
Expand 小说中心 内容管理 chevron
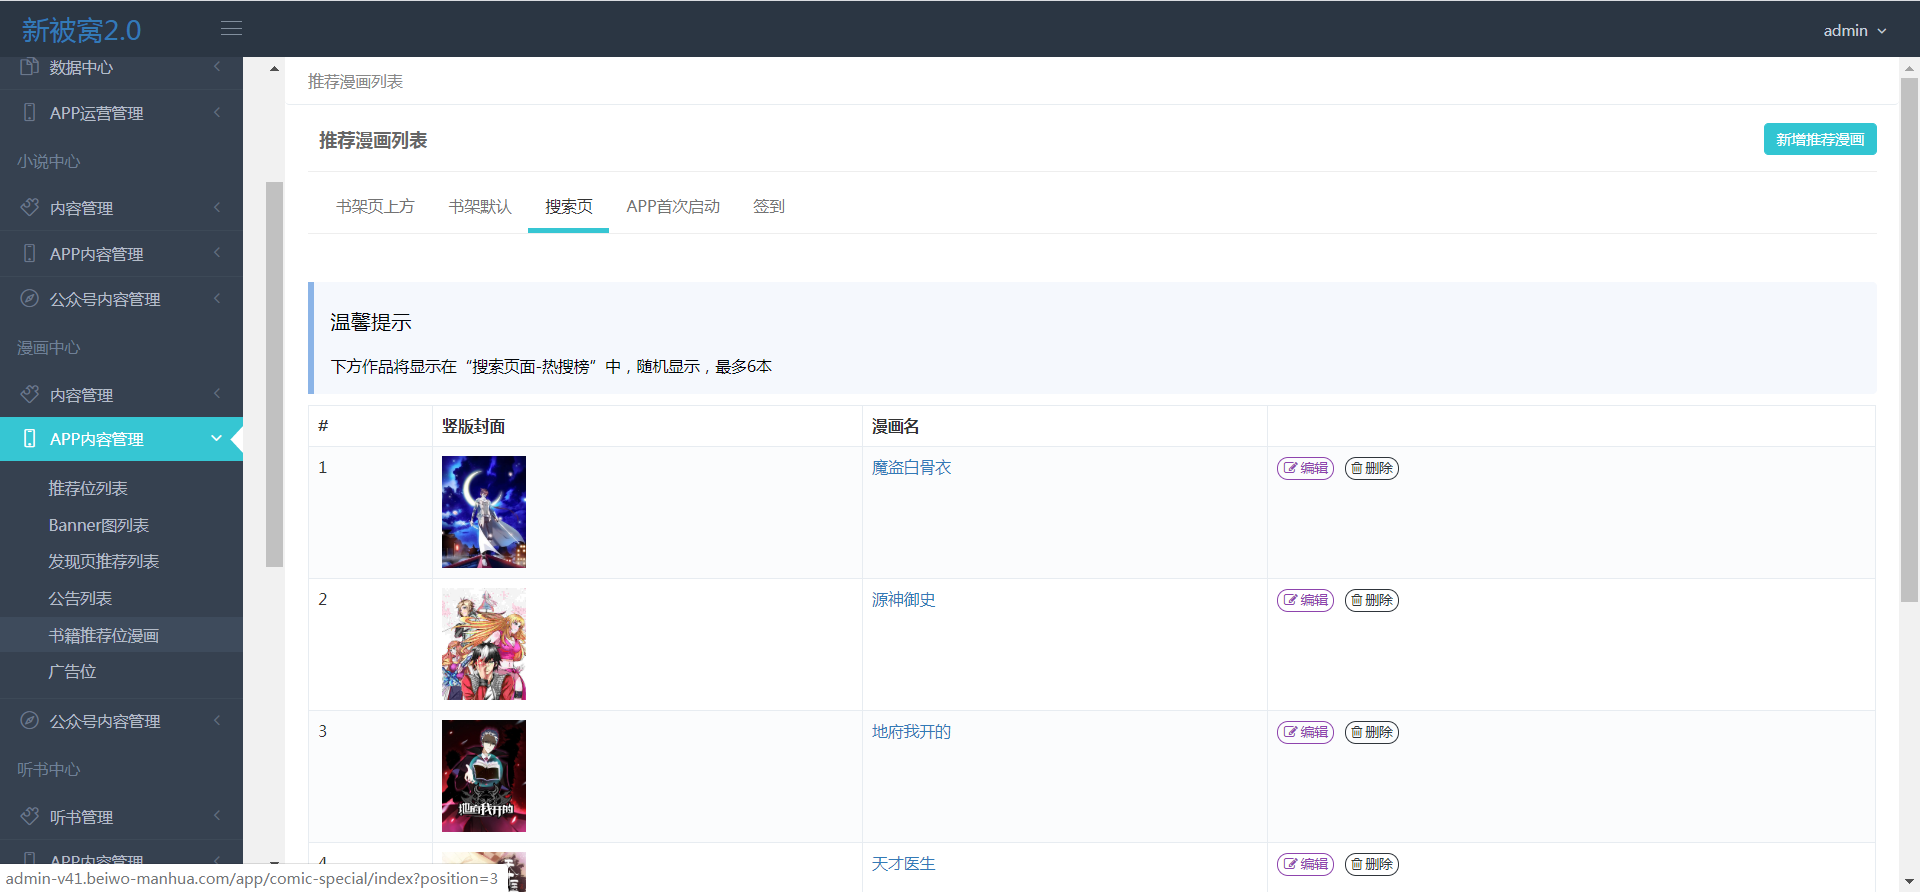[217, 207]
